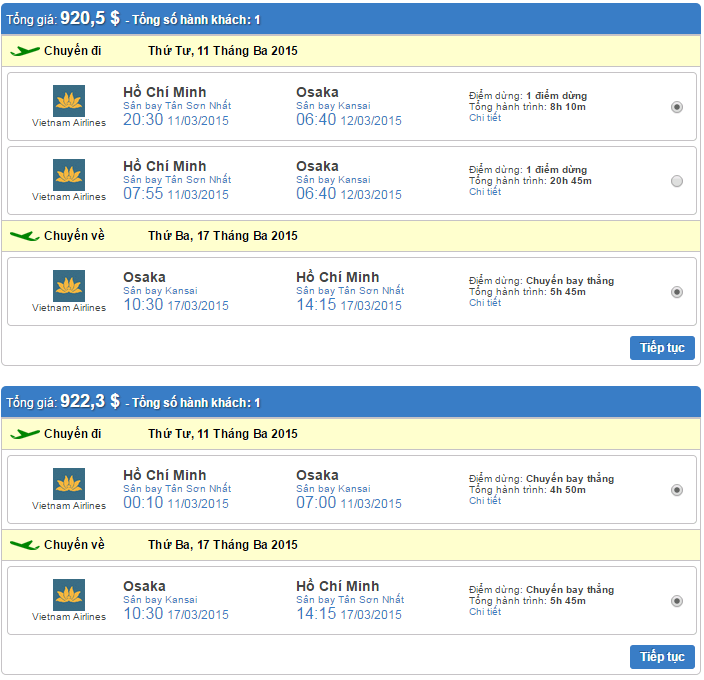
Task: Click departing plane icon in 922,3 $ fare
Action: 25,434
